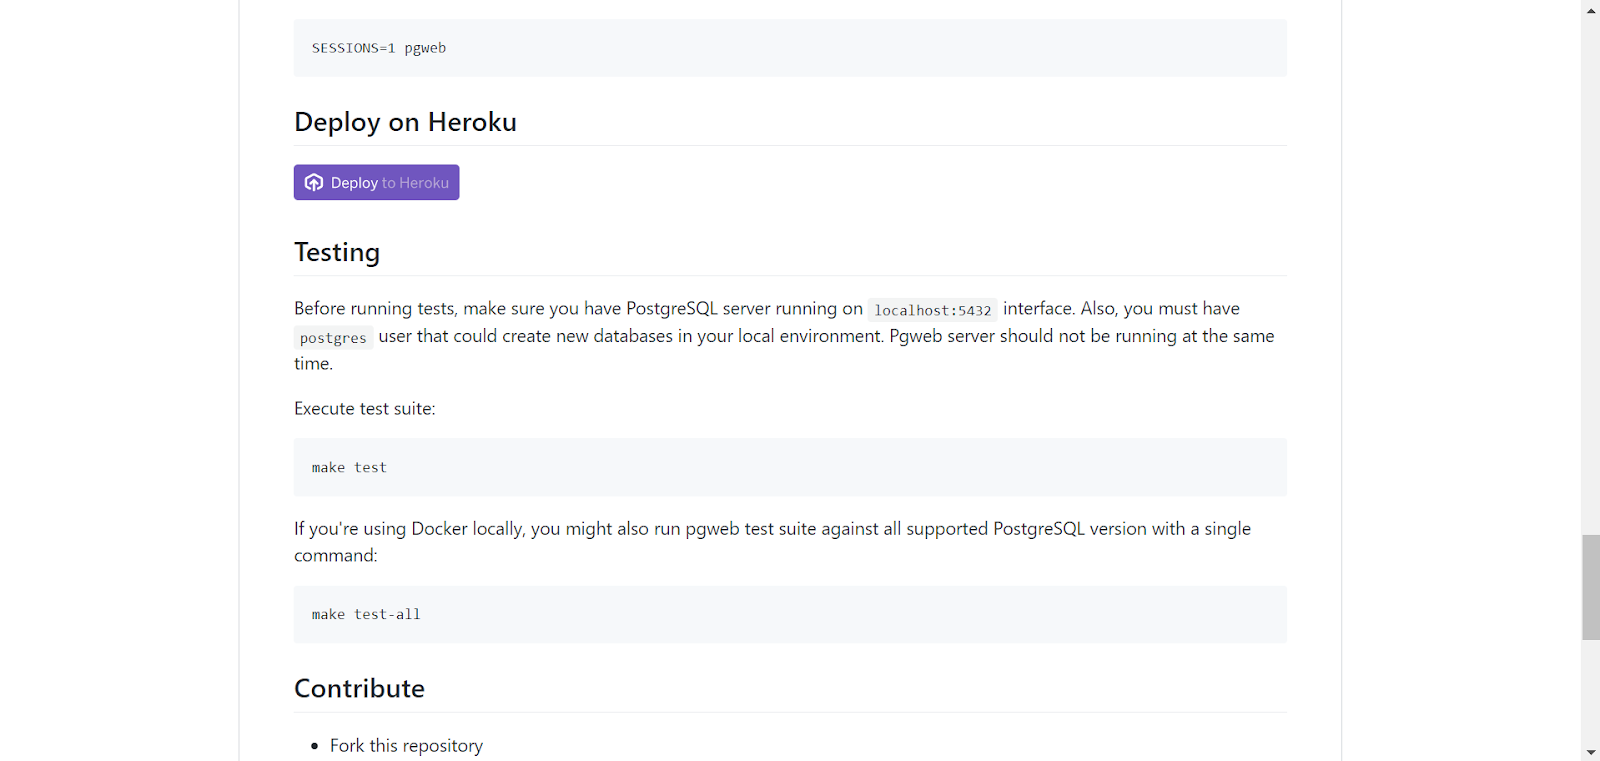Click the Contribute section heading
This screenshot has width=1600, height=761.
coord(359,688)
